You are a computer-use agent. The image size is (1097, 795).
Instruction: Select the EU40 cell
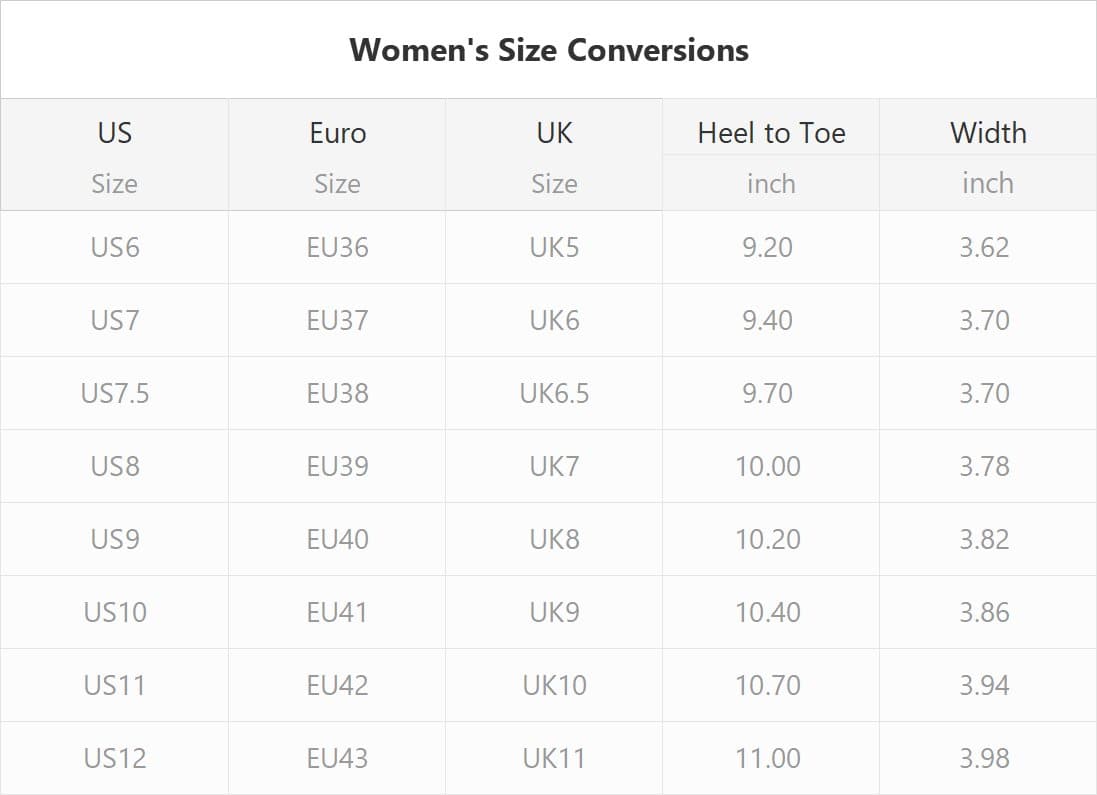[338, 539]
